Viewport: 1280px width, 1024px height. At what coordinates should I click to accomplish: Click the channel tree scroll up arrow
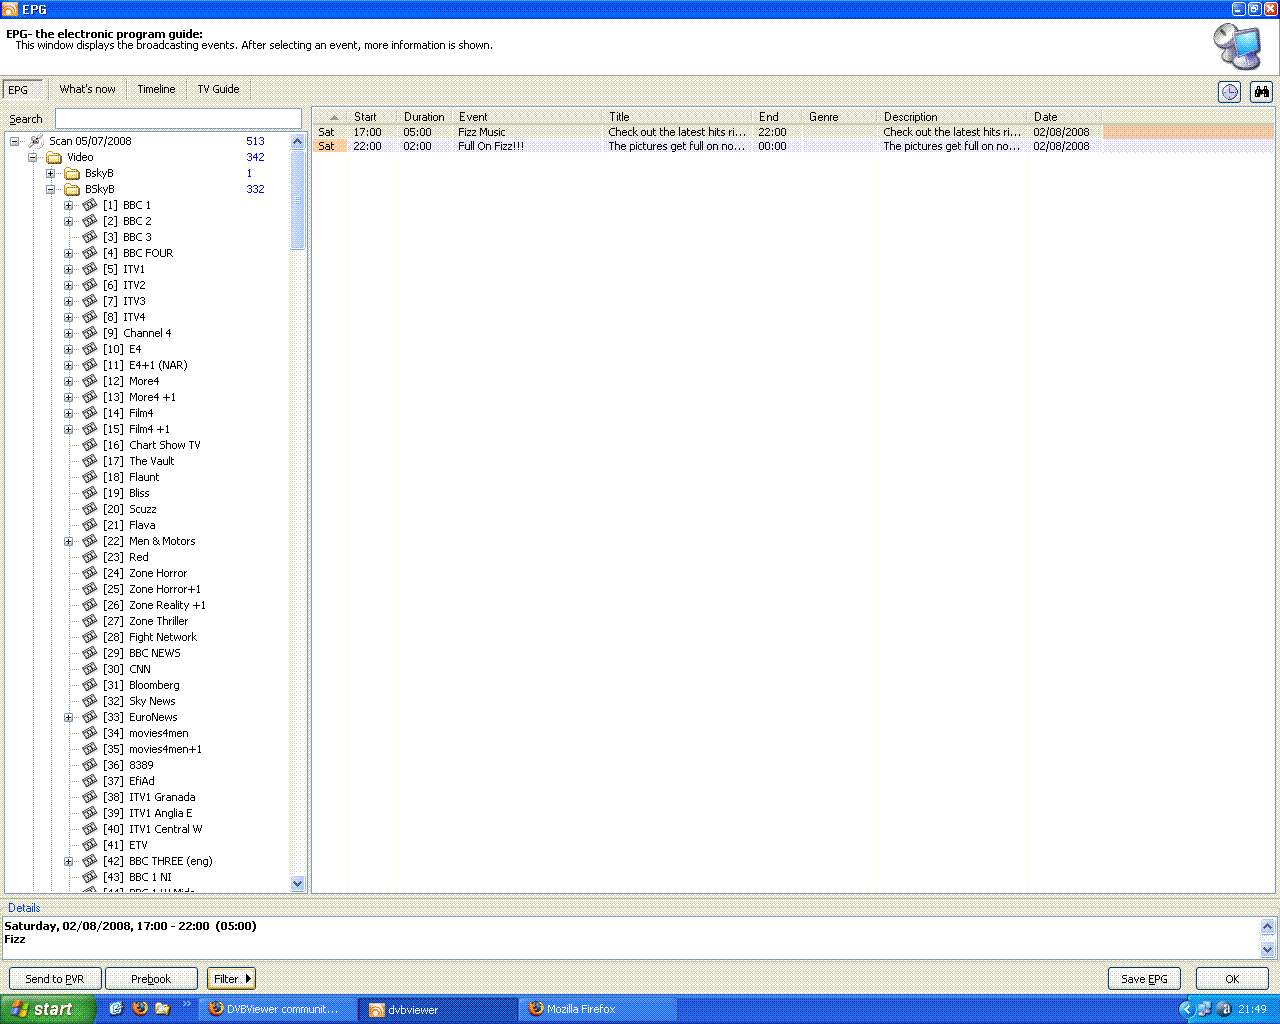pyautogui.click(x=297, y=141)
